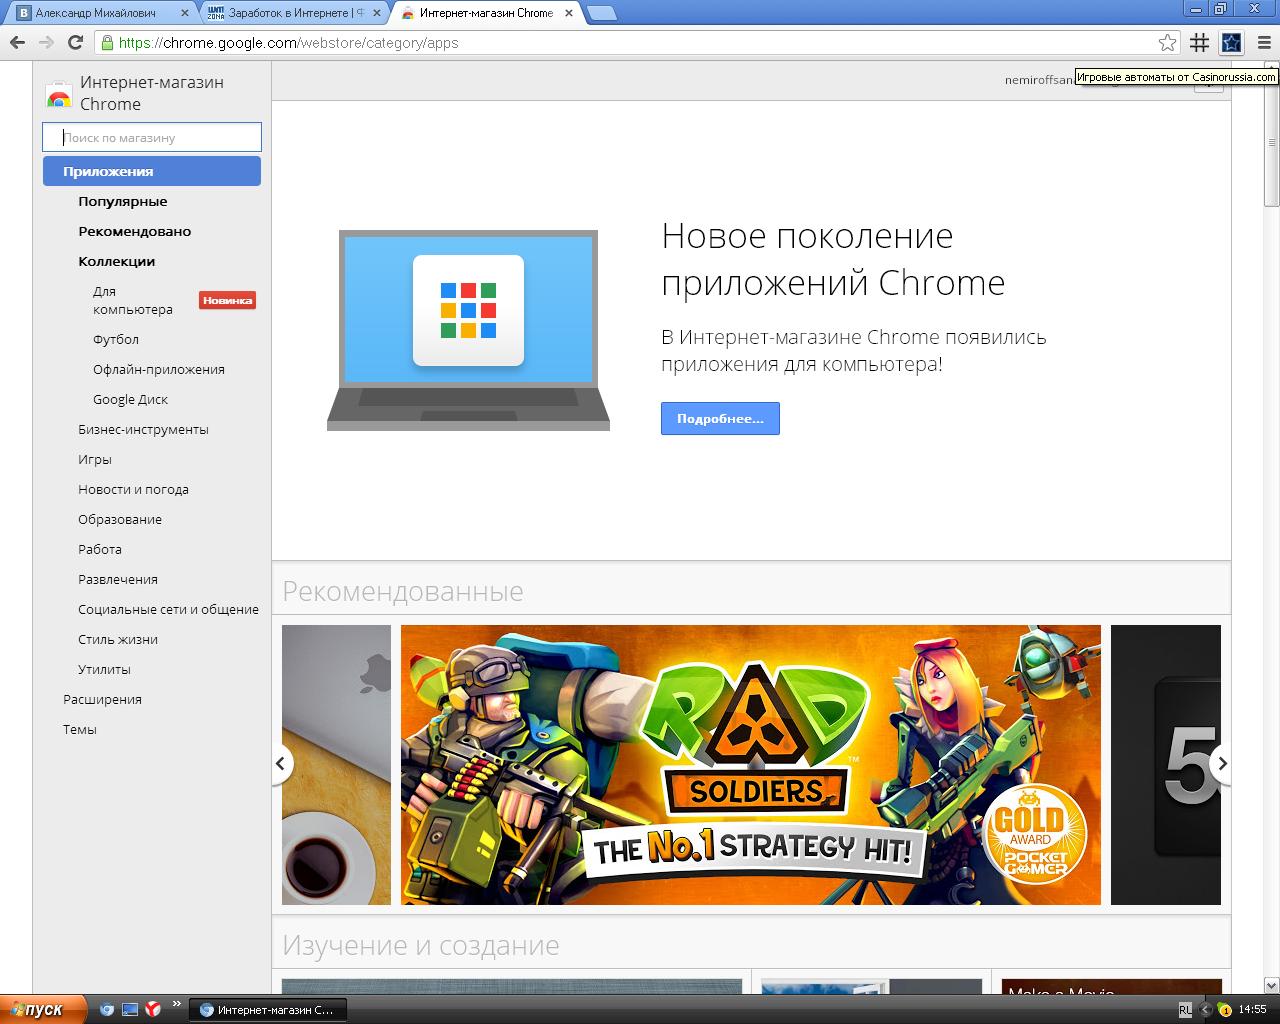Browse the Игры category
This screenshot has width=1280, height=1024.
(x=95, y=459)
